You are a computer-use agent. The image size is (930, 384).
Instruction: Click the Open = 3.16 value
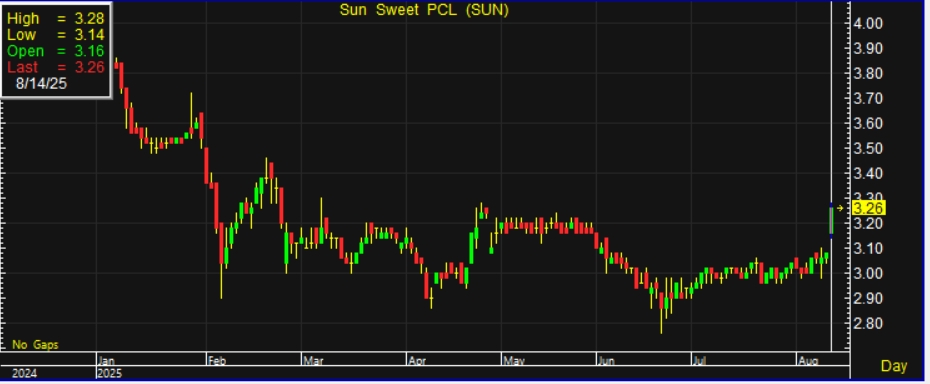pos(56,51)
